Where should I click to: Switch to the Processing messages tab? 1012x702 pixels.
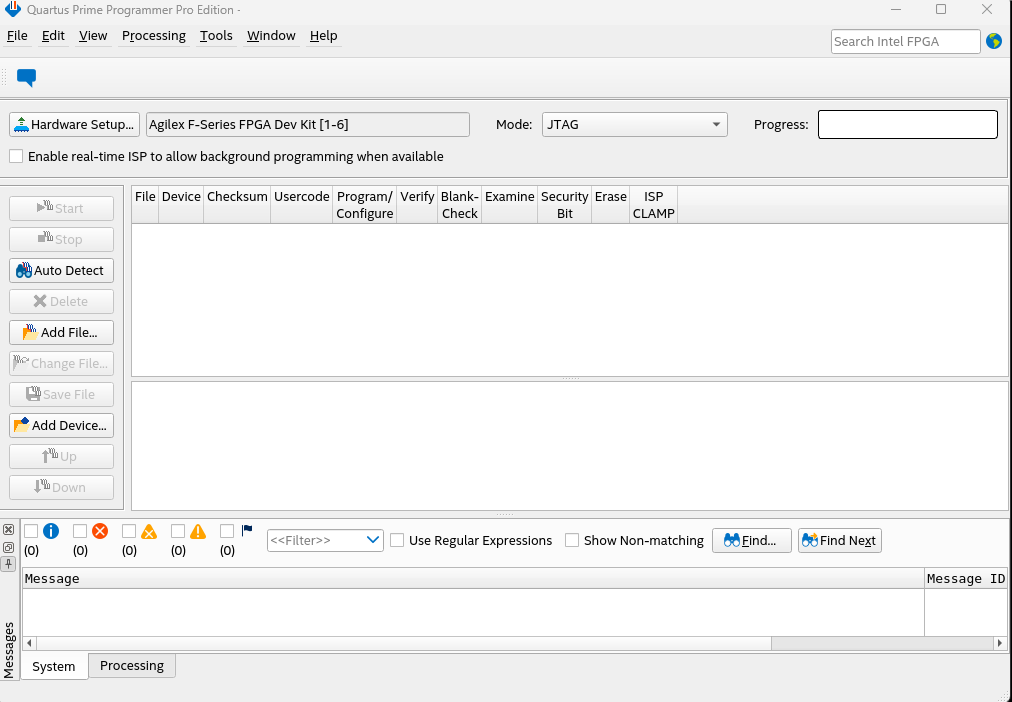131,665
